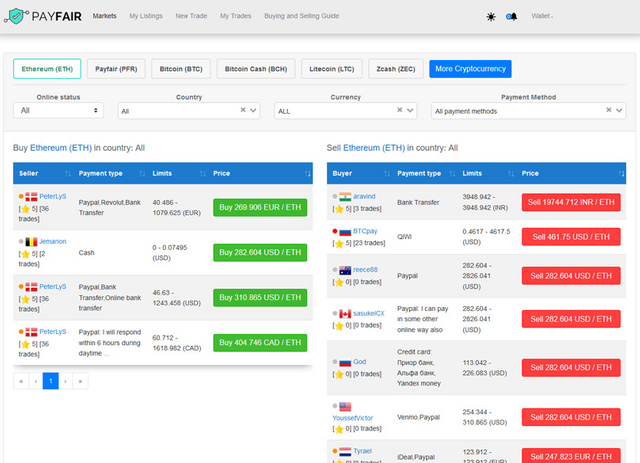Open the notifications bell icon
This screenshot has height=463, width=640.
coord(512,17)
